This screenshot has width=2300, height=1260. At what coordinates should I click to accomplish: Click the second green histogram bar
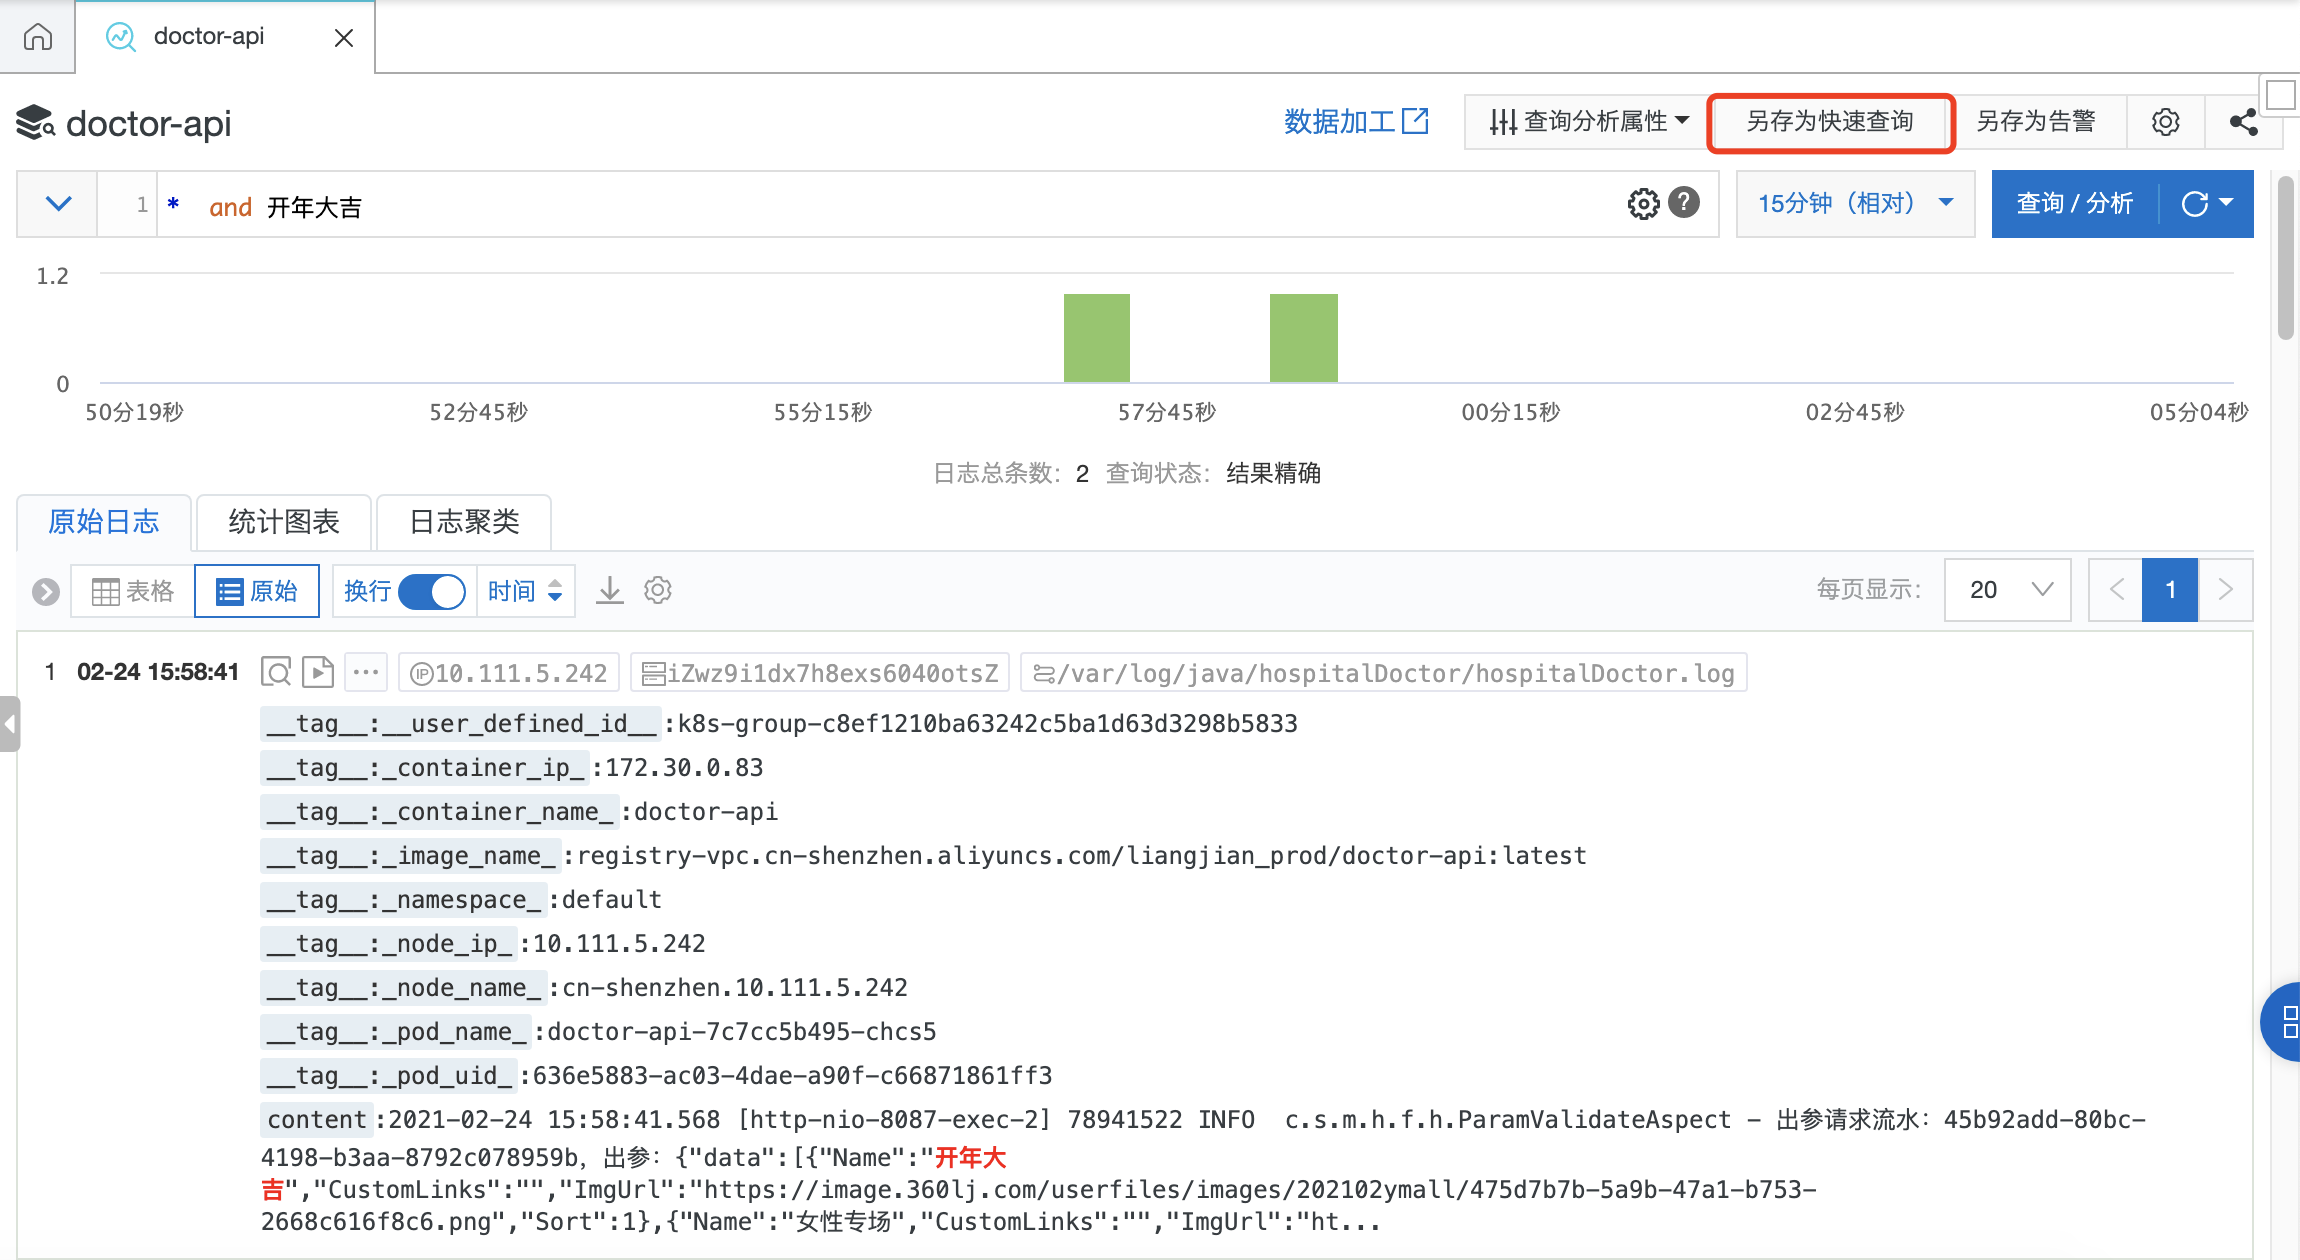1303,338
